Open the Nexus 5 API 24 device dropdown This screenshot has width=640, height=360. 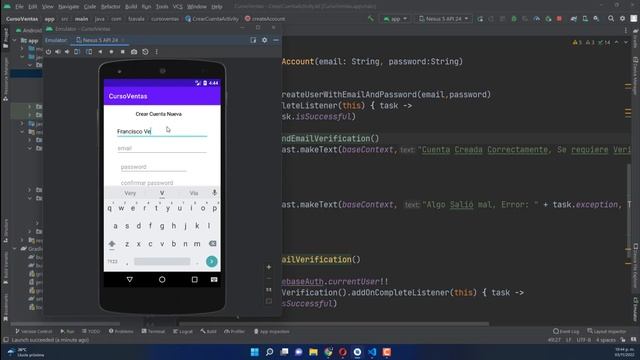coord(444,19)
